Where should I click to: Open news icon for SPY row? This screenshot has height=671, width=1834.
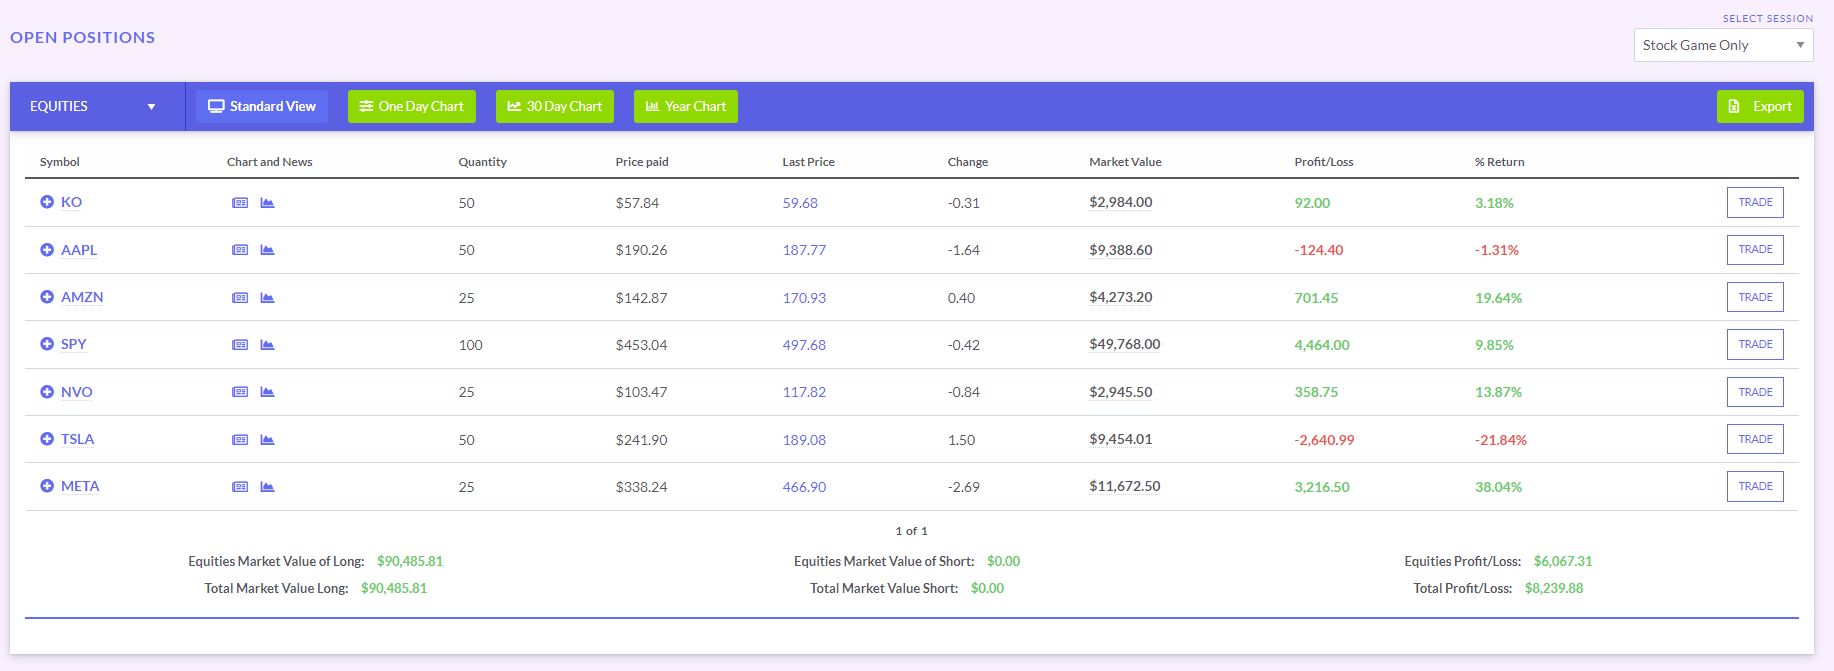pyautogui.click(x=240, y=345)
